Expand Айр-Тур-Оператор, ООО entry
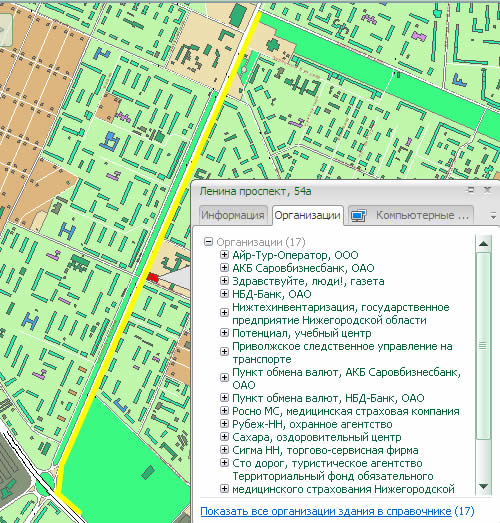This screenshot has height=523, width=500. tap(224, 255)
